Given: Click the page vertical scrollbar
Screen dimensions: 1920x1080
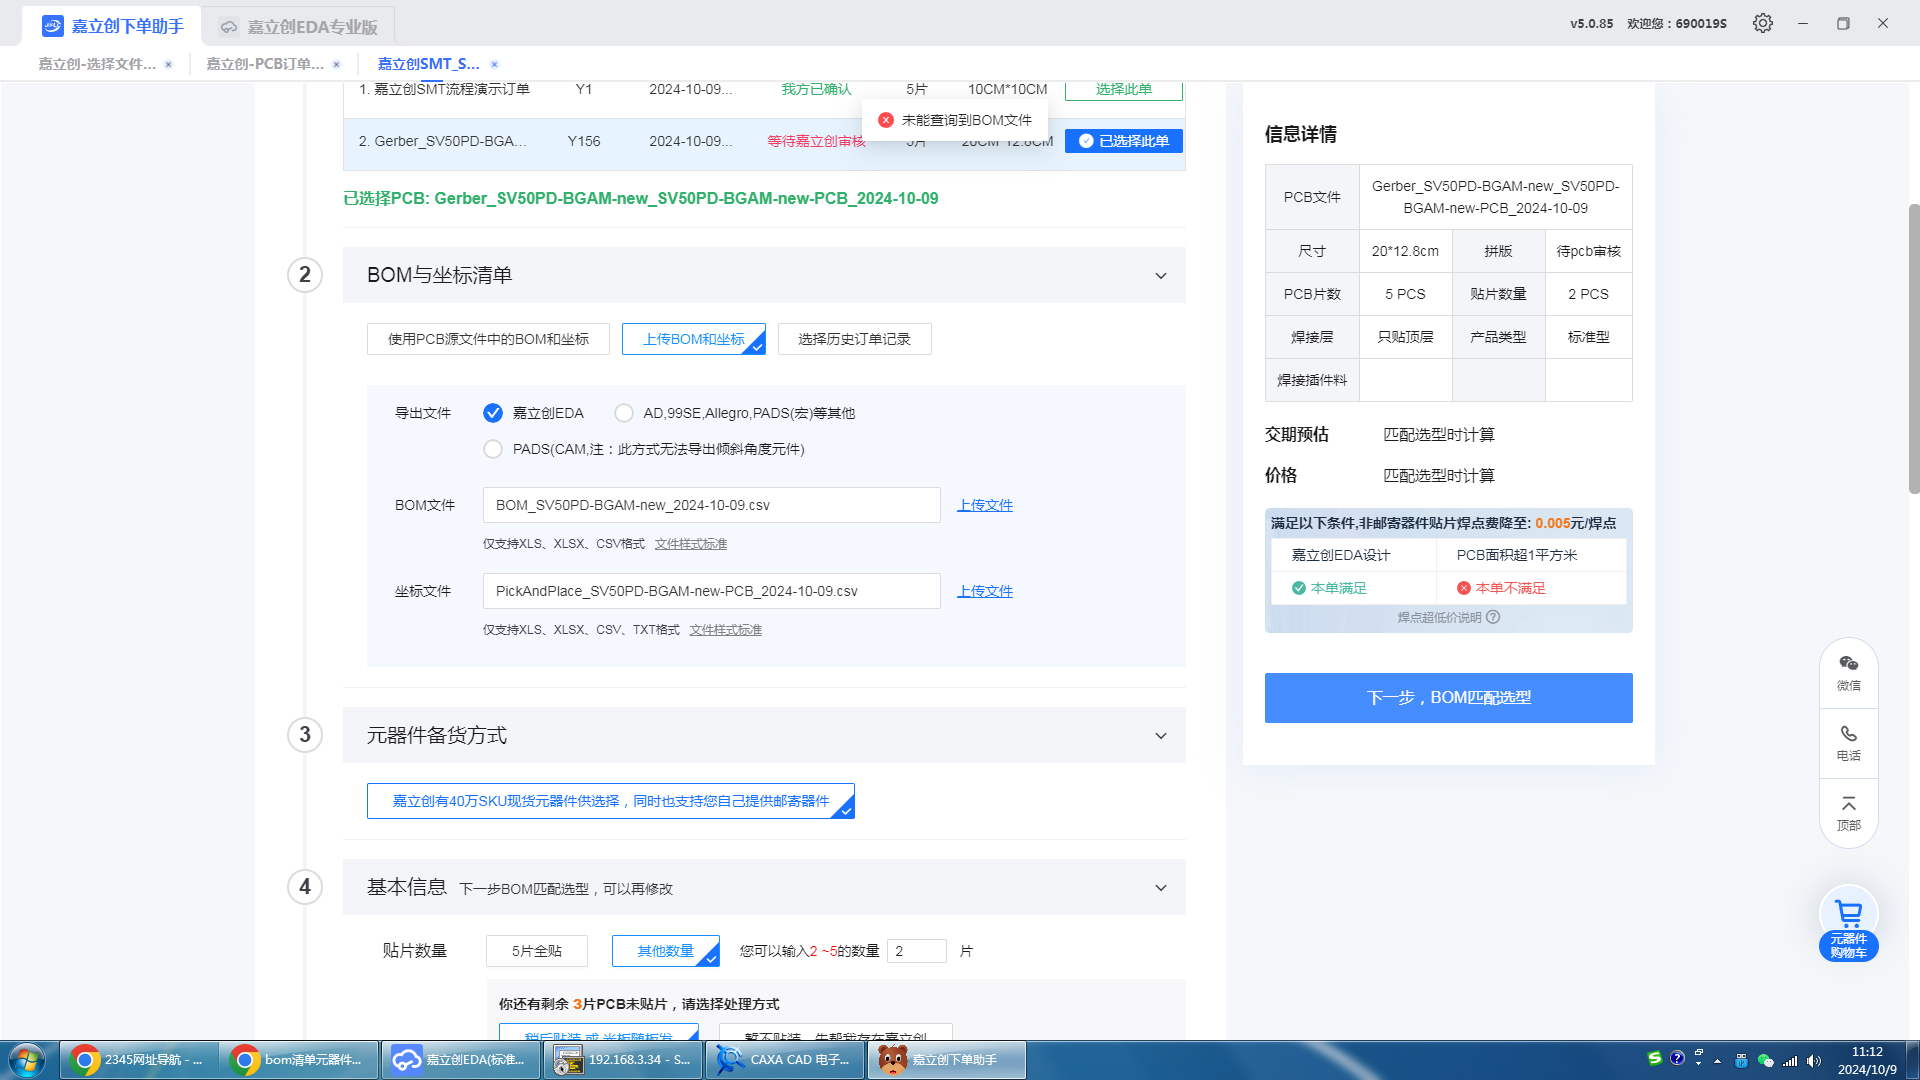Looking at the screenshot, I should [x=1913, y=350].
